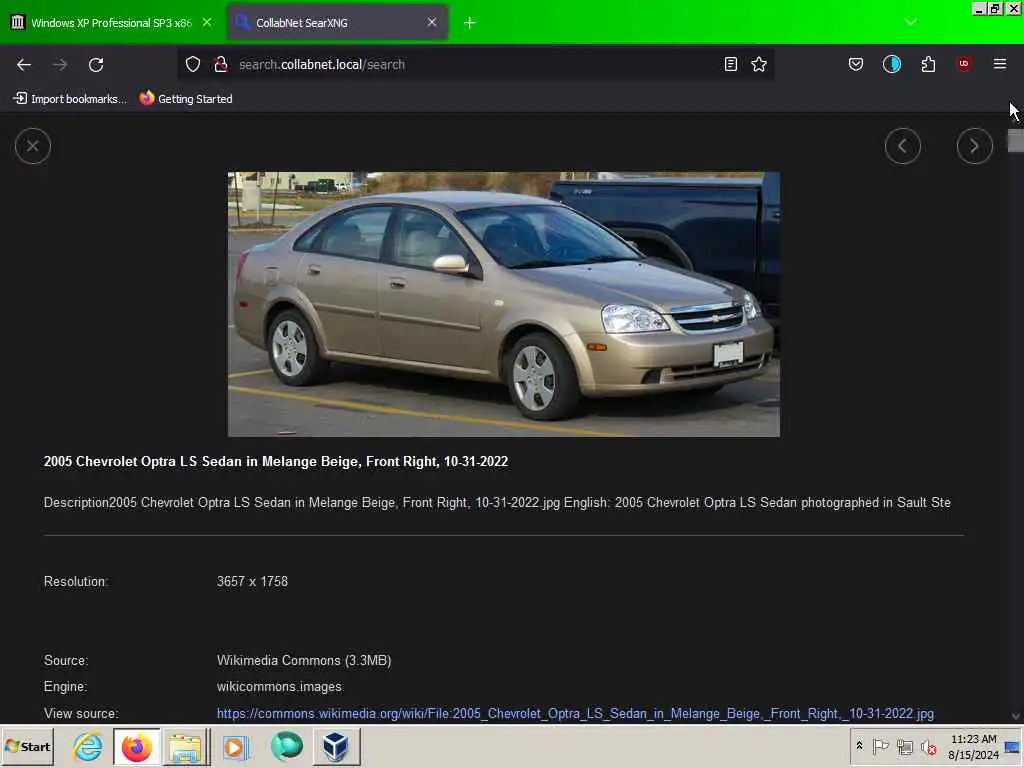1024x768 pixels.
Task: Click the resolution value 3657 x 1758
Action: (x=252, y=581)
